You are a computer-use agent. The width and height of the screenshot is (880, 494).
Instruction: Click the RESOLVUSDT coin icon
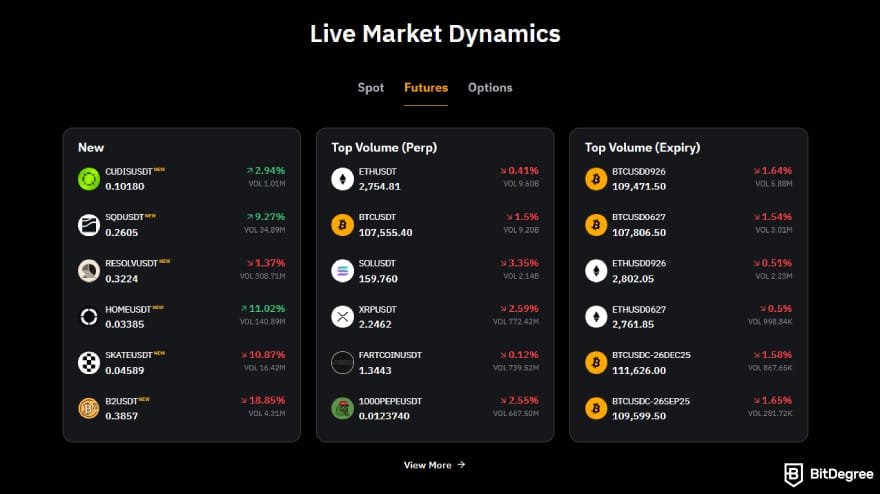[89, 271]
